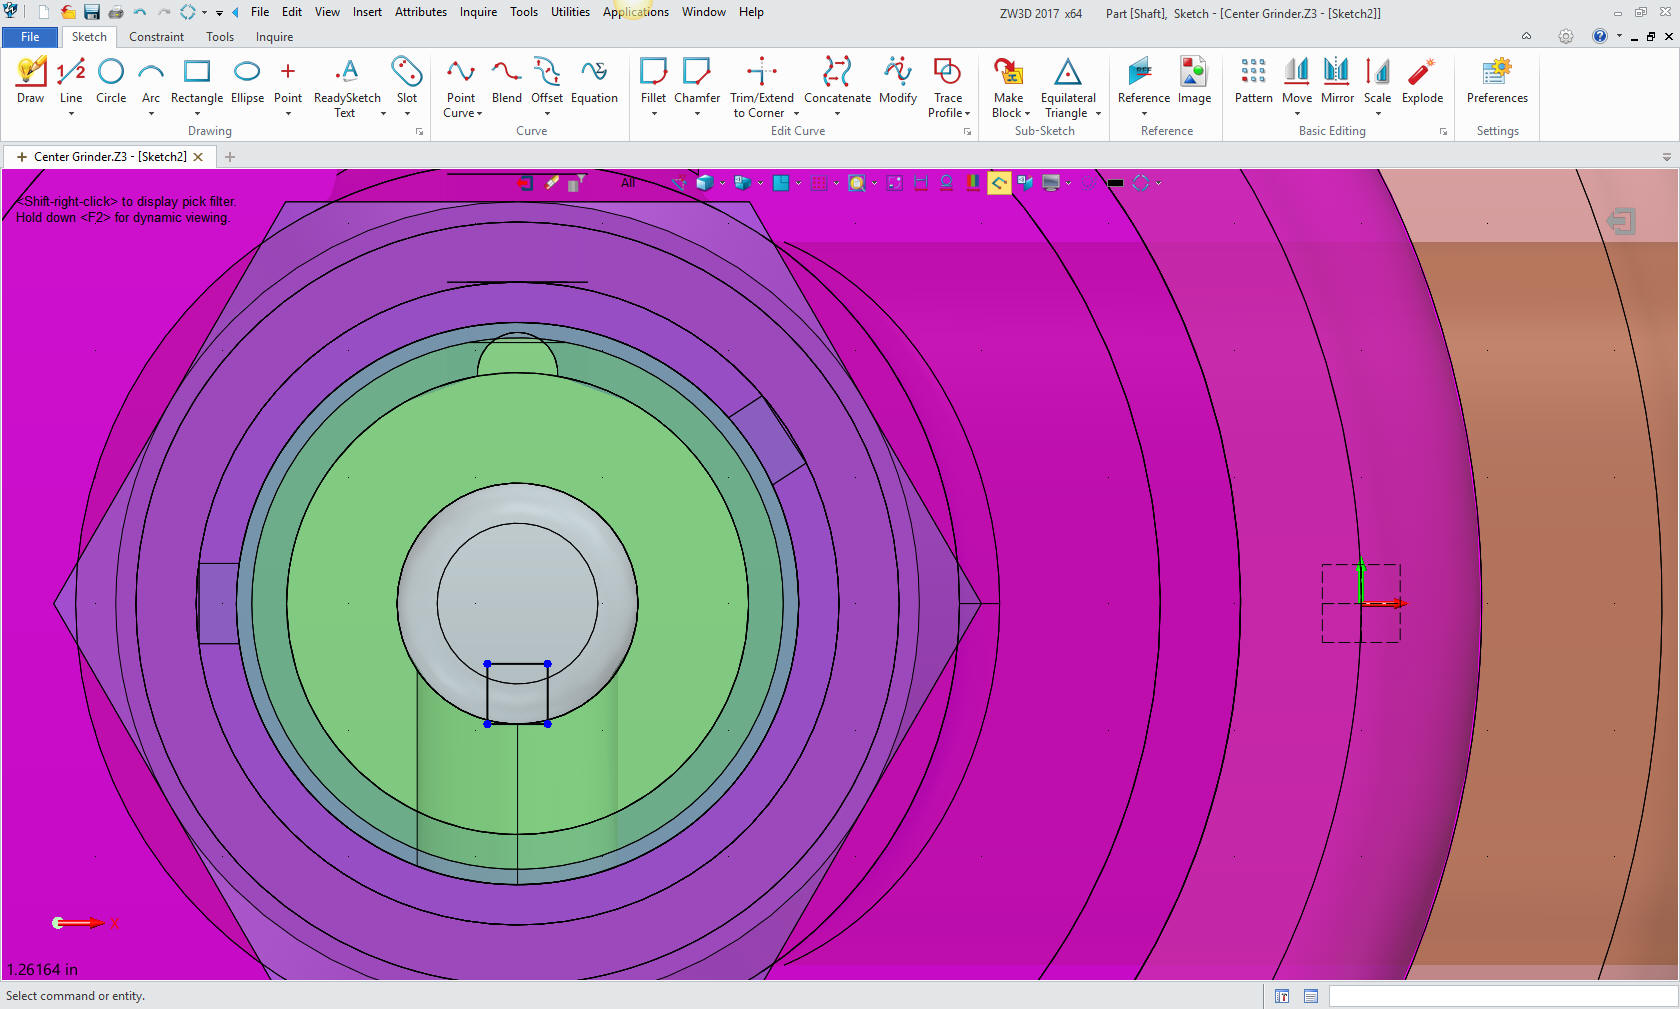
Task: Expand the Fillet tool dropdown arrow
Action: [654, 114]
